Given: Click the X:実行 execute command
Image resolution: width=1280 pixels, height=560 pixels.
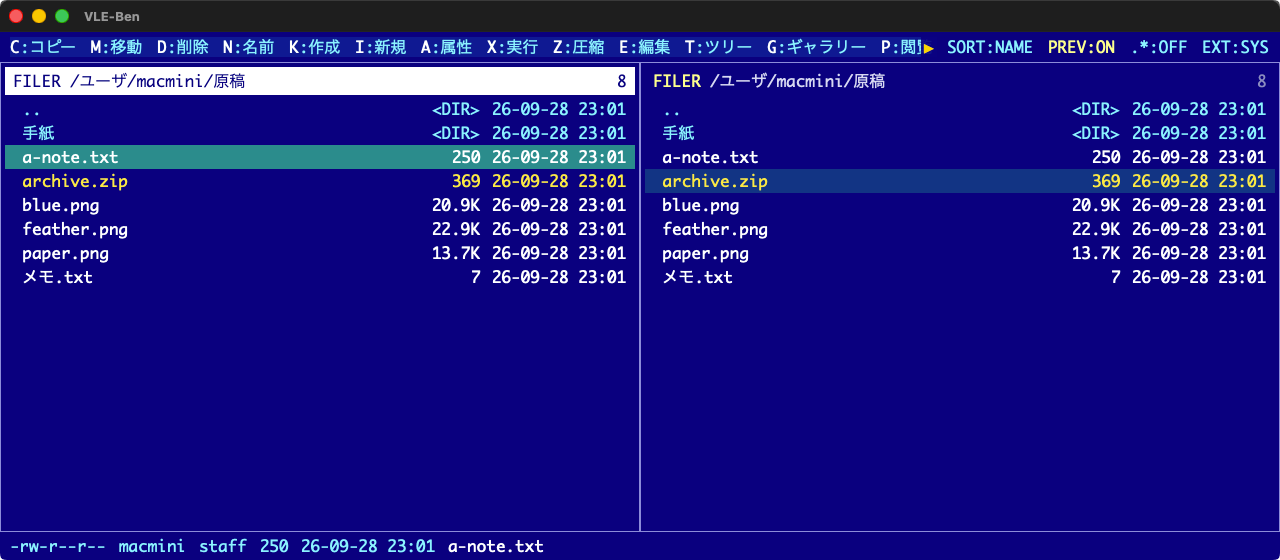Looking at the screenshot, I should [x=512, y=47].
